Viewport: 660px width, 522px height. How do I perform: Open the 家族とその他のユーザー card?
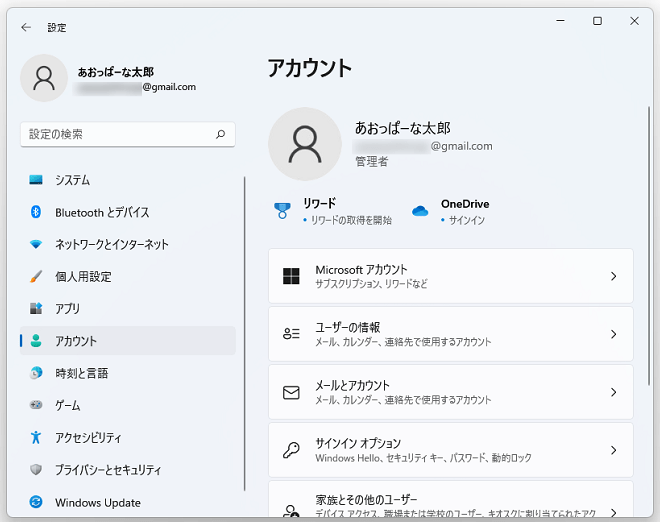451,499
